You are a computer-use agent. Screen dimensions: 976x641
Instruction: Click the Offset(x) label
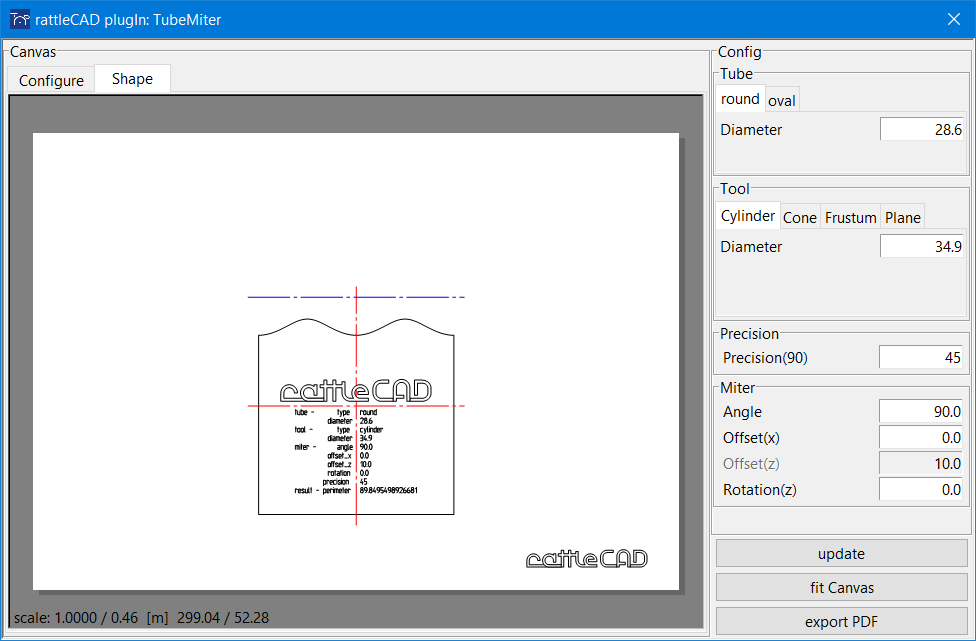point(751,438)
